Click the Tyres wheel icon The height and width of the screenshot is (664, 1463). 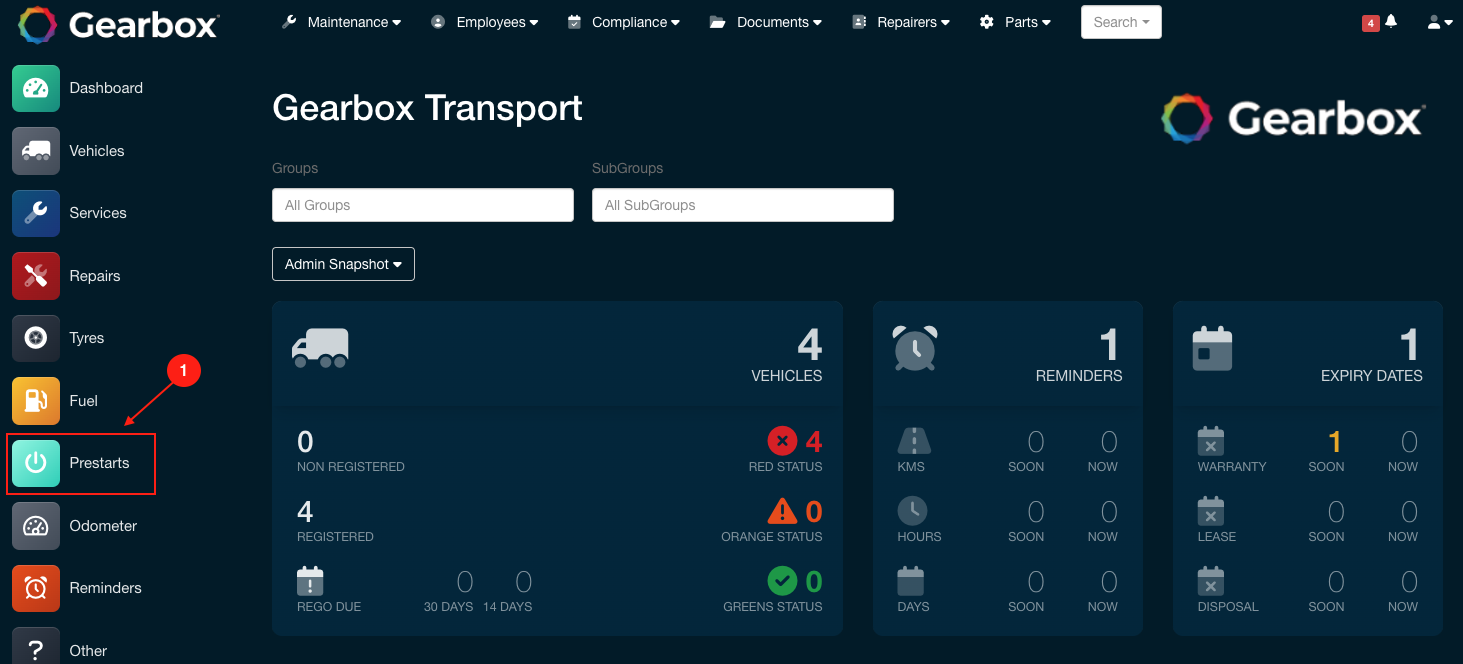click(x=36, y=338)
